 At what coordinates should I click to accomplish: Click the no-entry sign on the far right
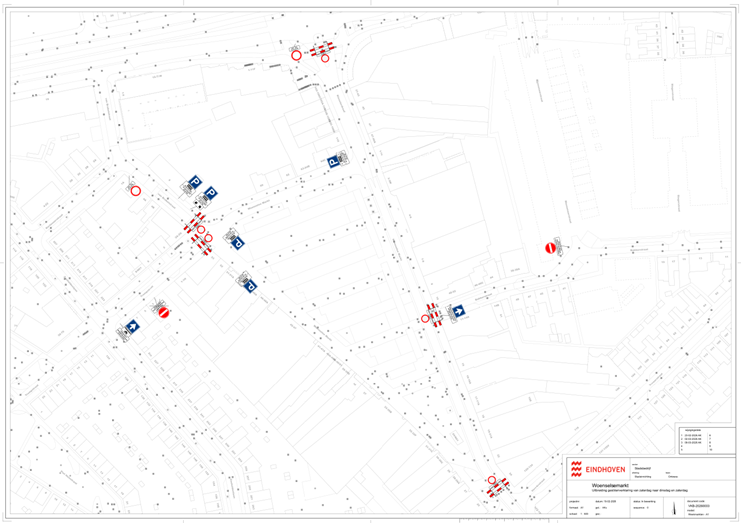549,246
